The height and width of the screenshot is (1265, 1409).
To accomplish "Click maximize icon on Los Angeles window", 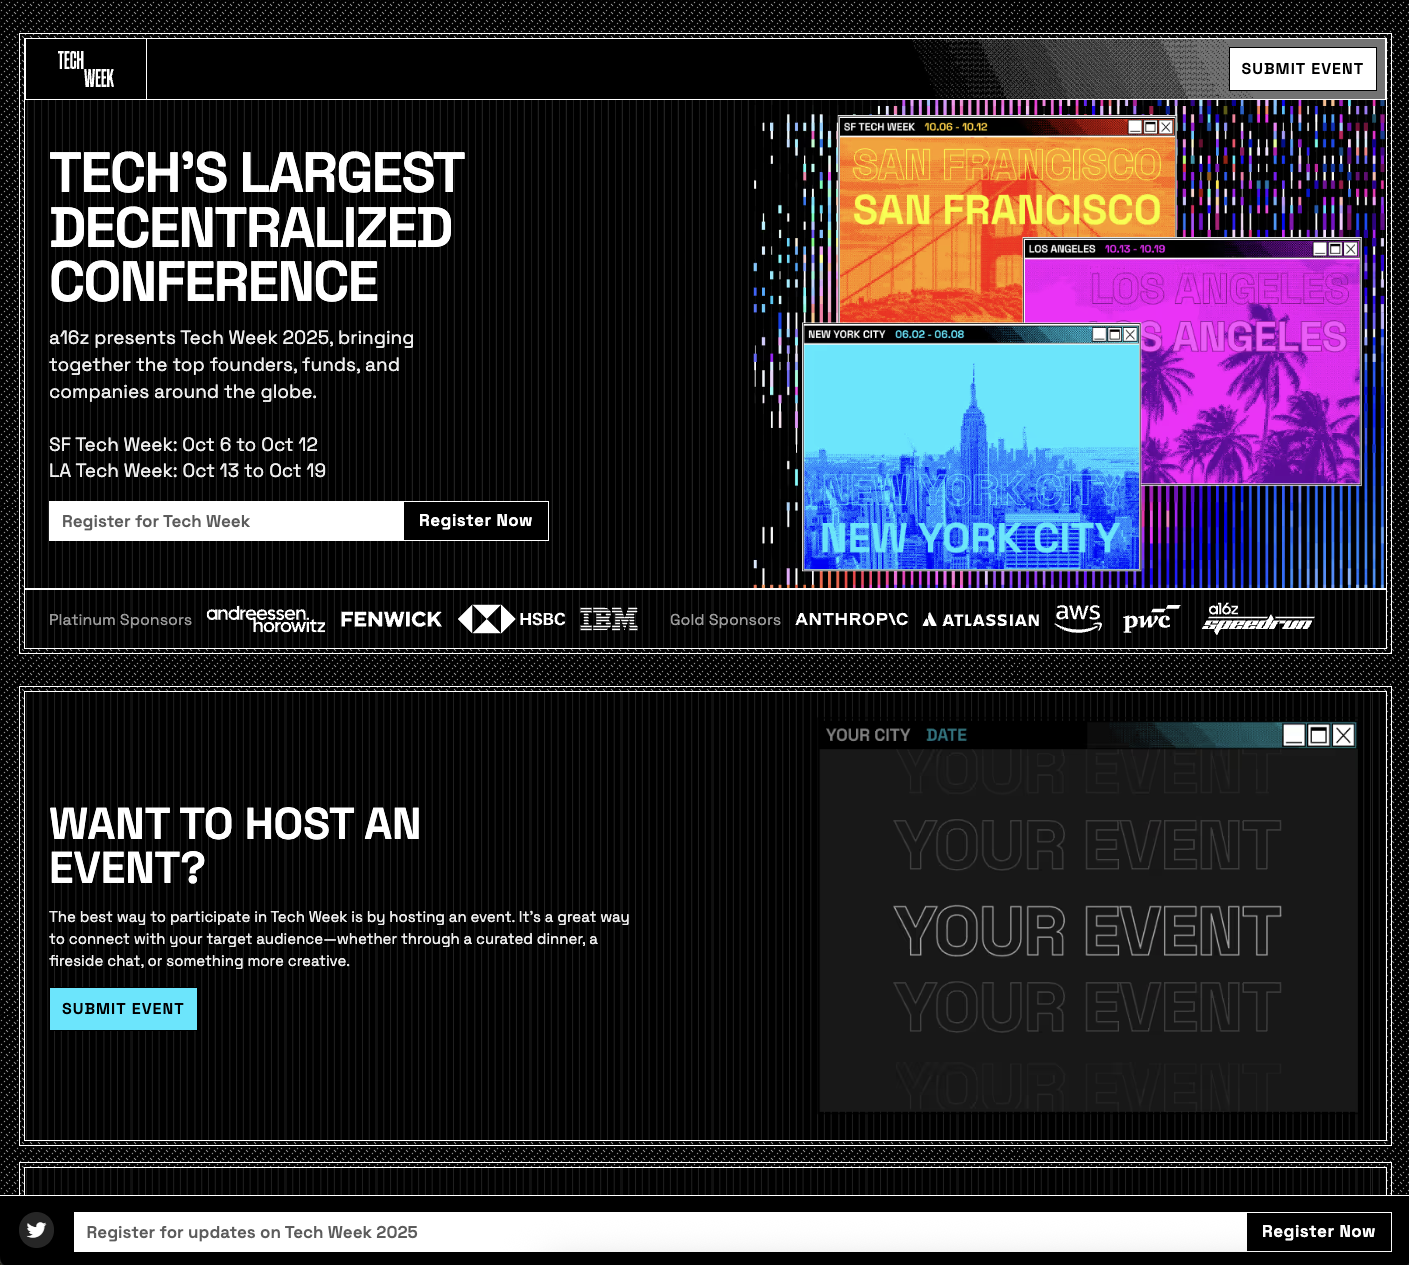I will click(x=1335, y=249).
